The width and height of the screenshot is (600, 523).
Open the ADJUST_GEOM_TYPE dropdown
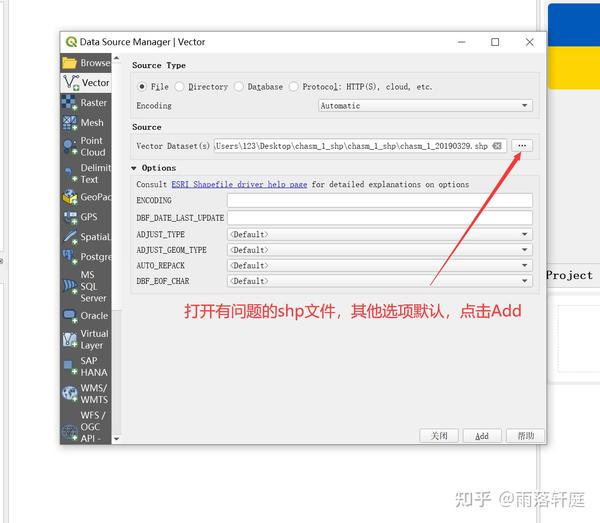pos(380,250)
